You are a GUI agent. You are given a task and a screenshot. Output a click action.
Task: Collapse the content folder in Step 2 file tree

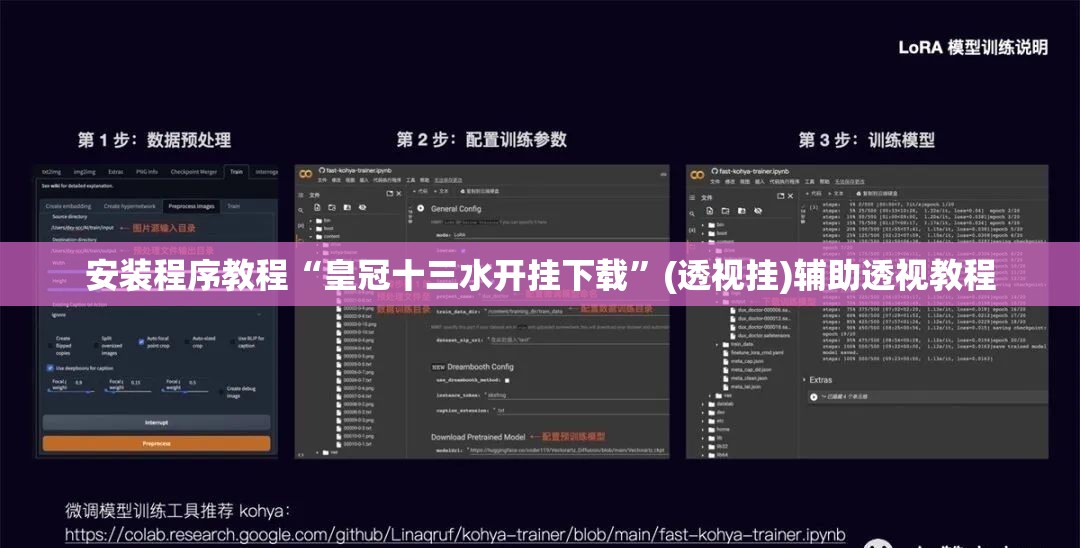[311, 236]
